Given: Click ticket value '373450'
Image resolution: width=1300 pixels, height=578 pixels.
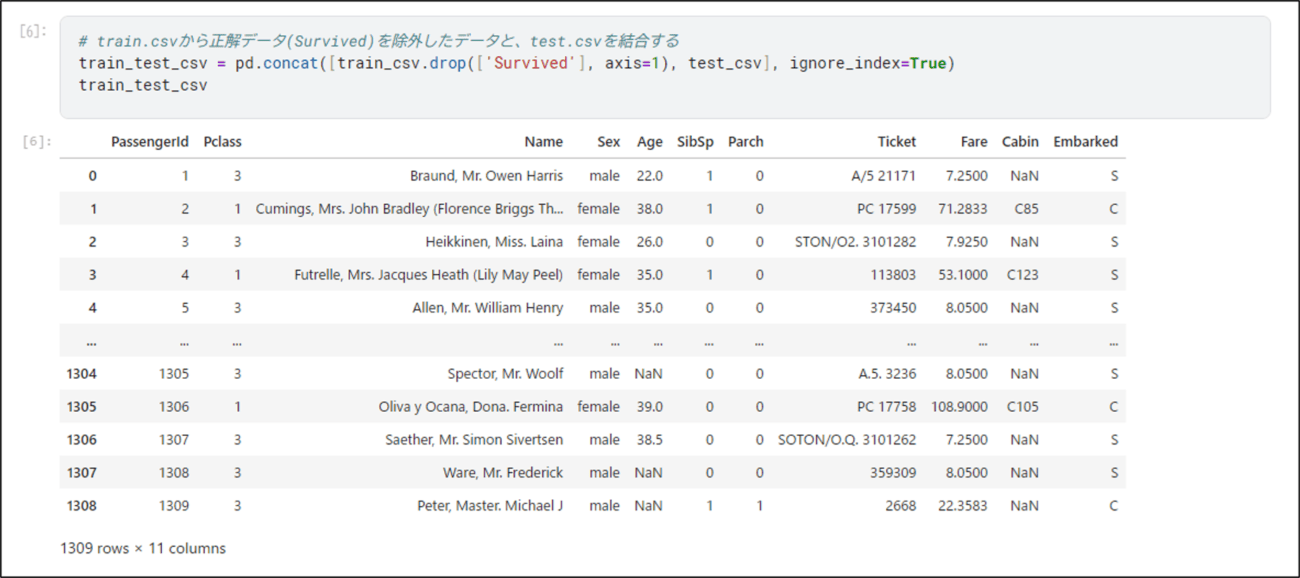Looking at the screenshot, I should tap(893, 308).
